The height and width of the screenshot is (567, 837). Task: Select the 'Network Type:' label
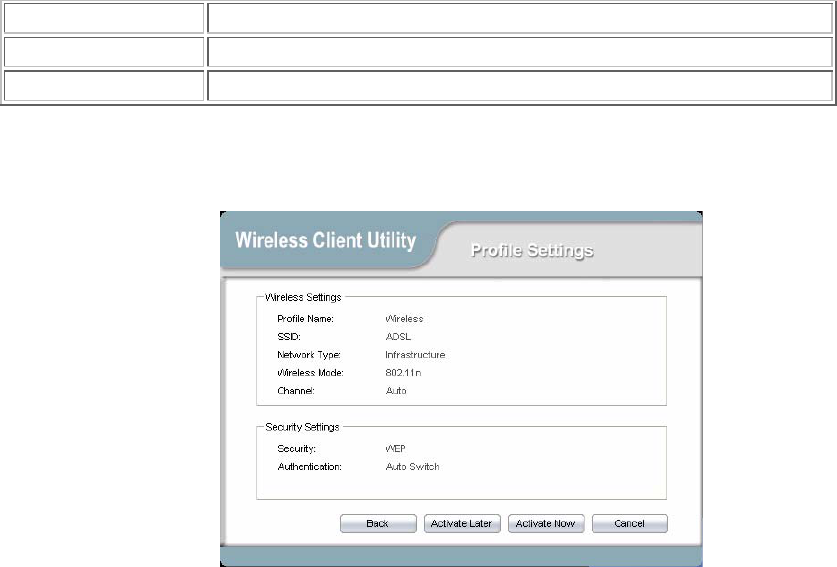[309, 355]
